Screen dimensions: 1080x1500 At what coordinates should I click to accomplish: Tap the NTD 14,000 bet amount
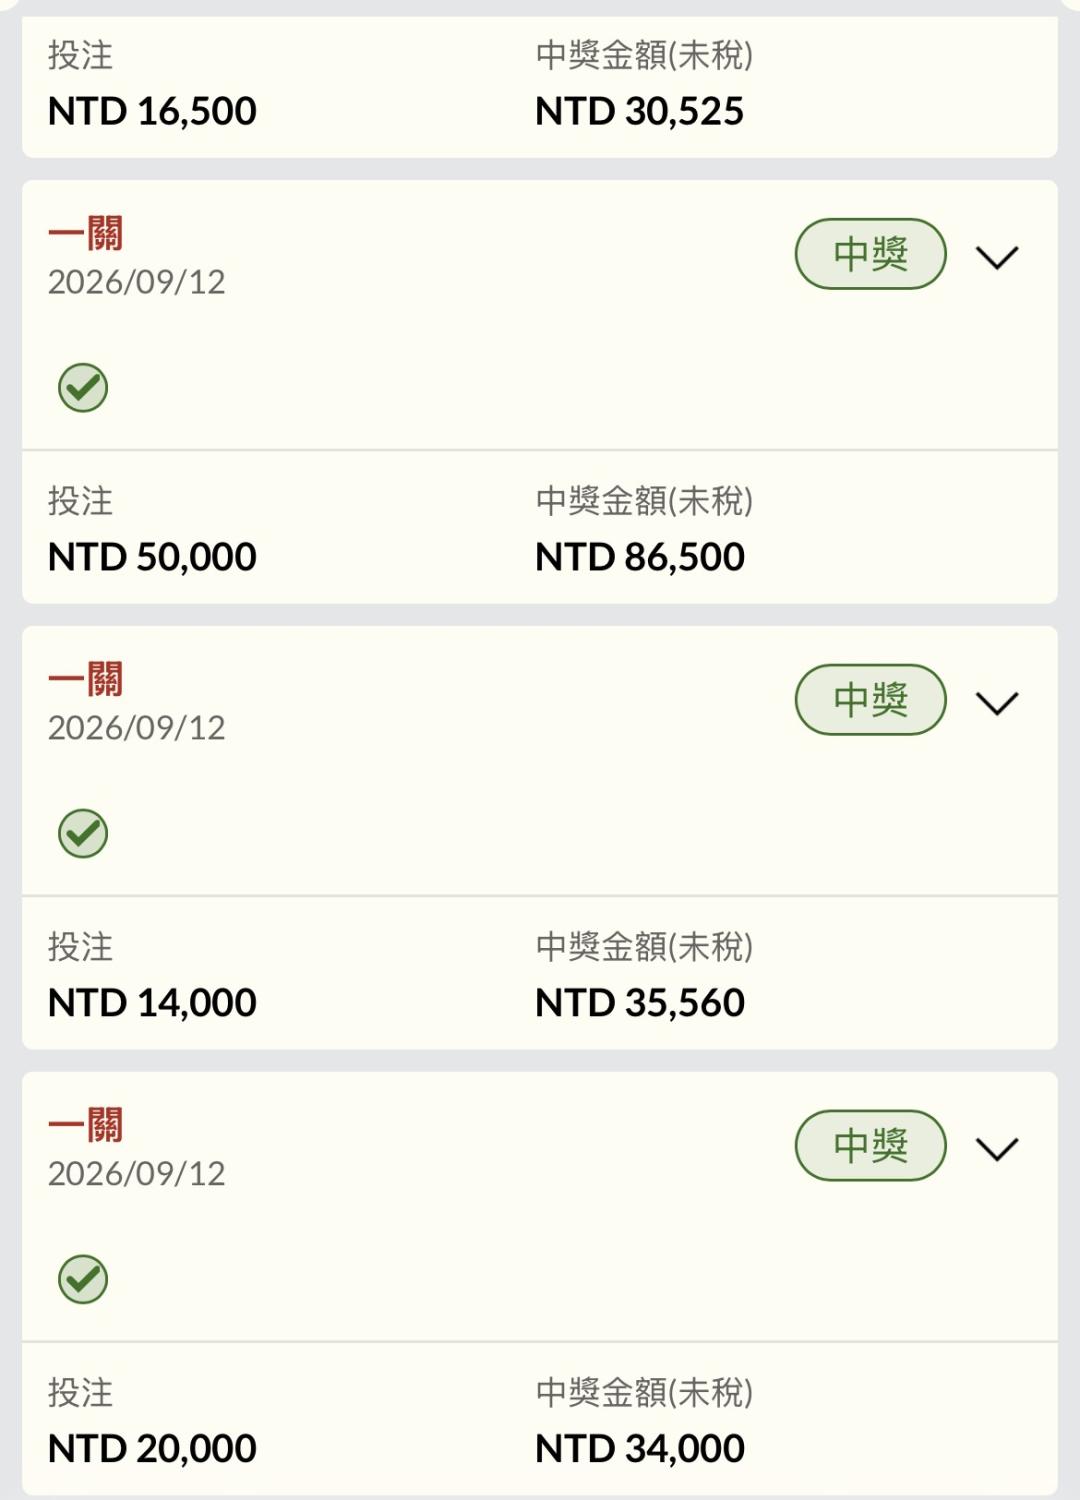(153, 1003)
